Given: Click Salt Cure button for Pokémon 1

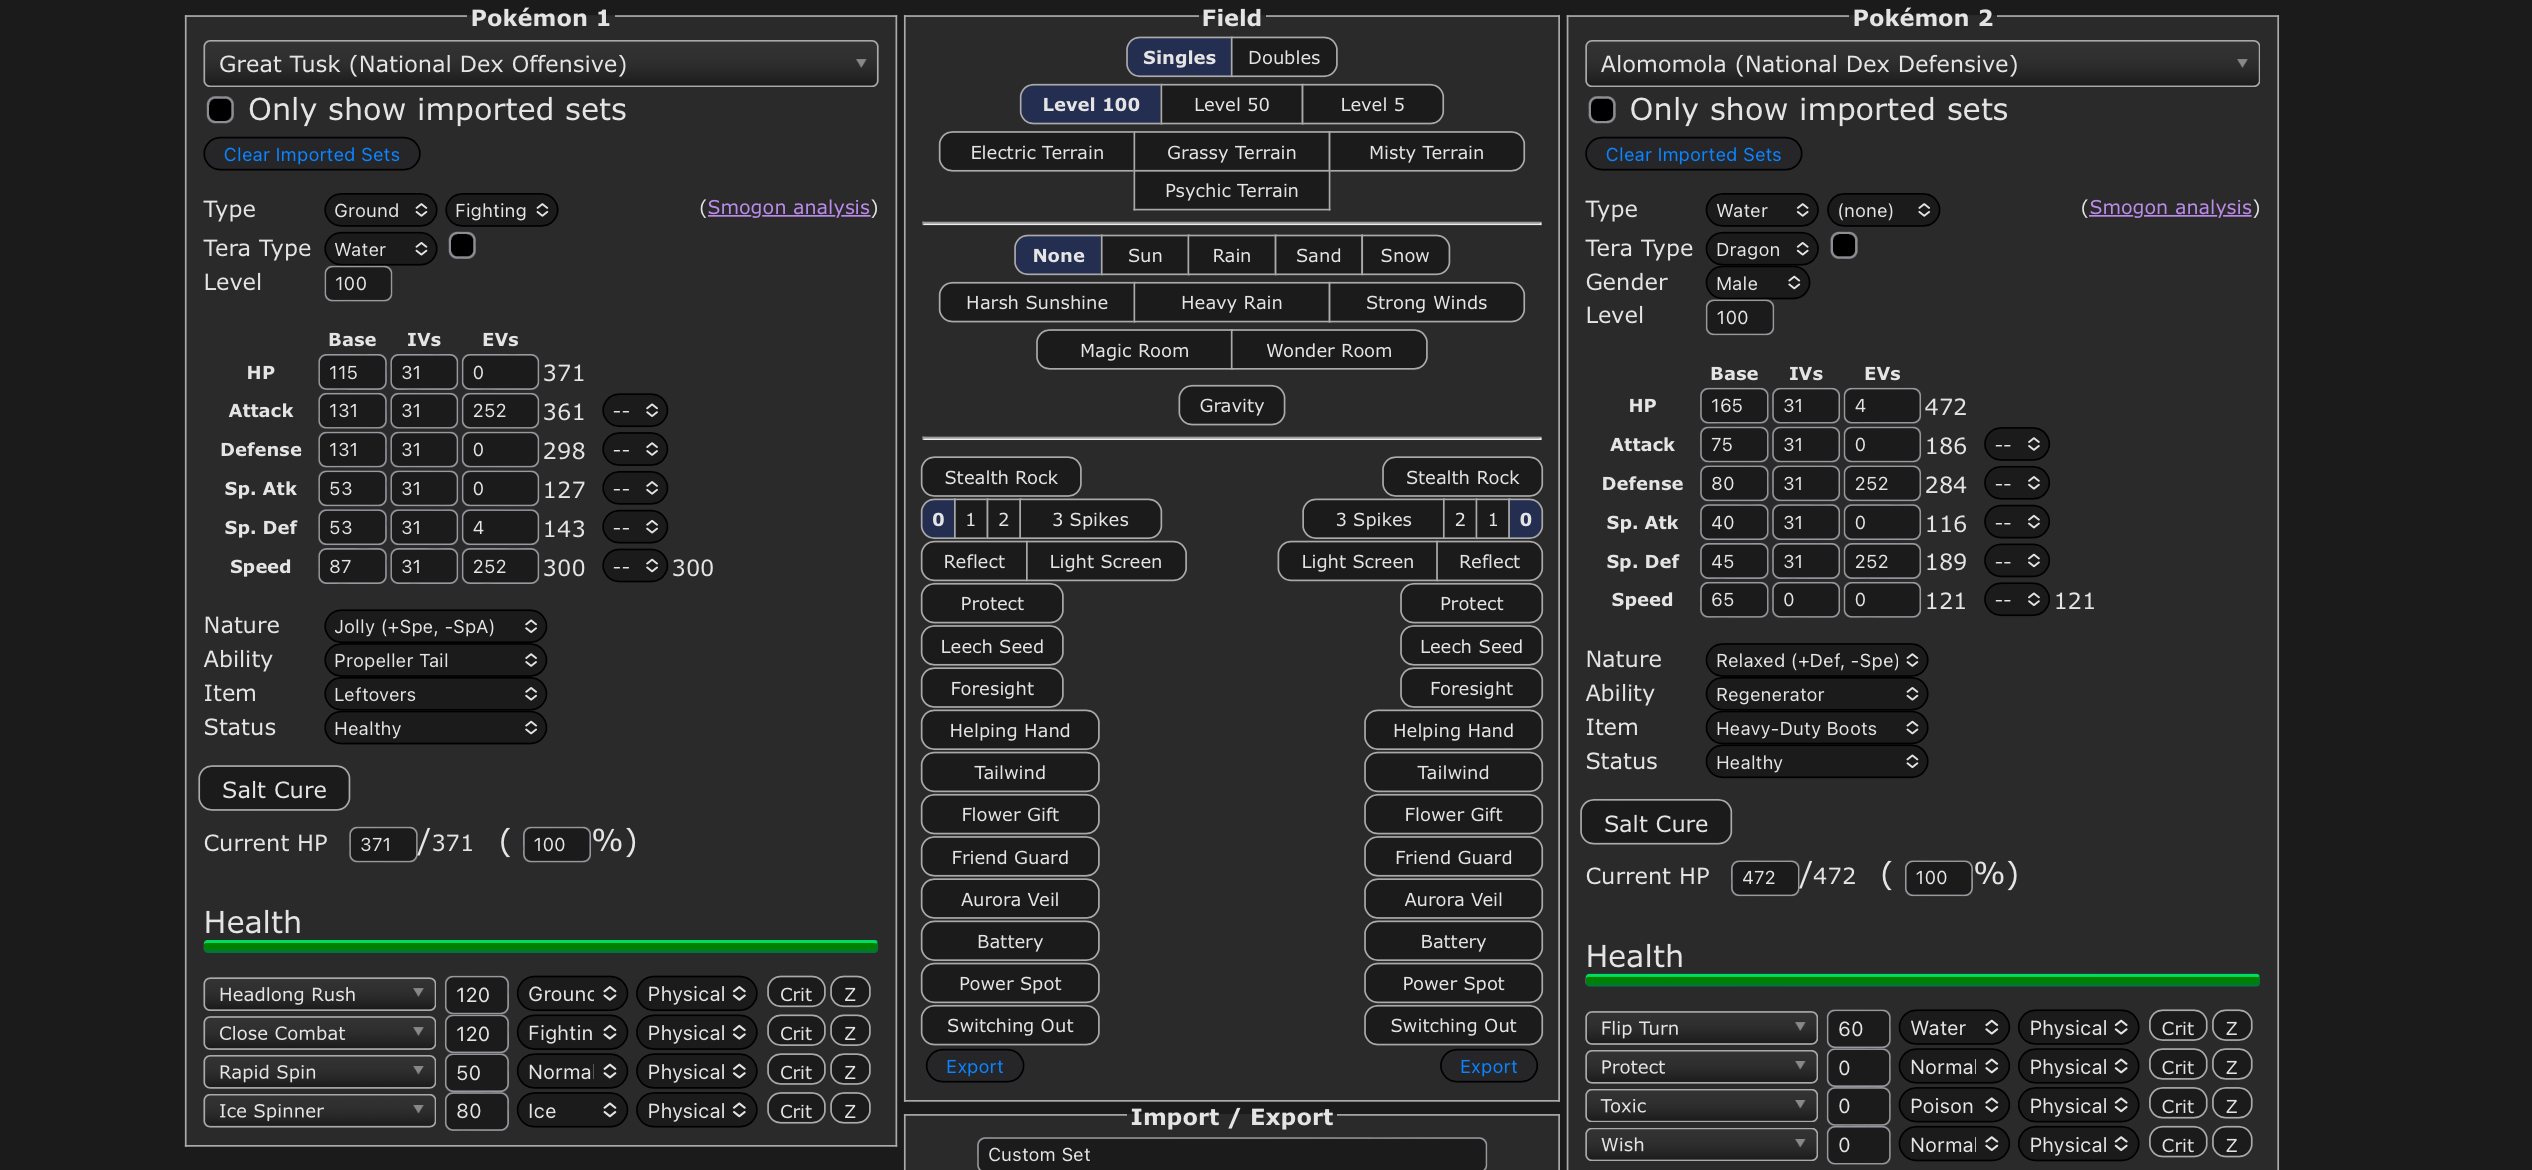Looking at the screenshot, I should coord(274,789).
